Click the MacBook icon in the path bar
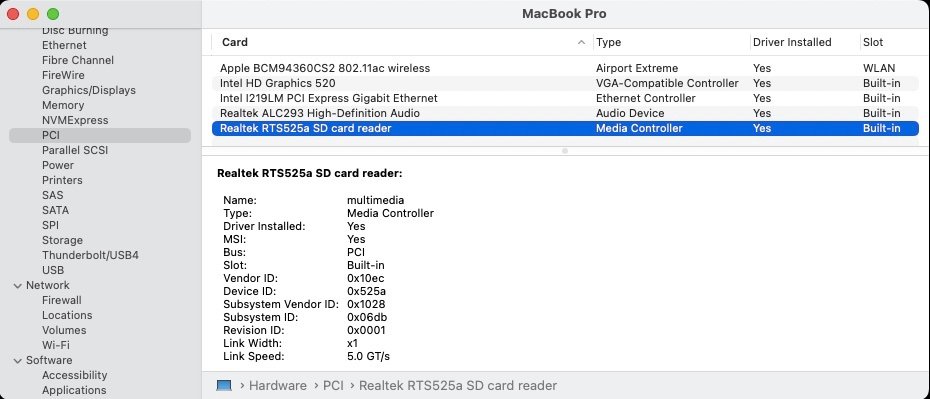 224,385
